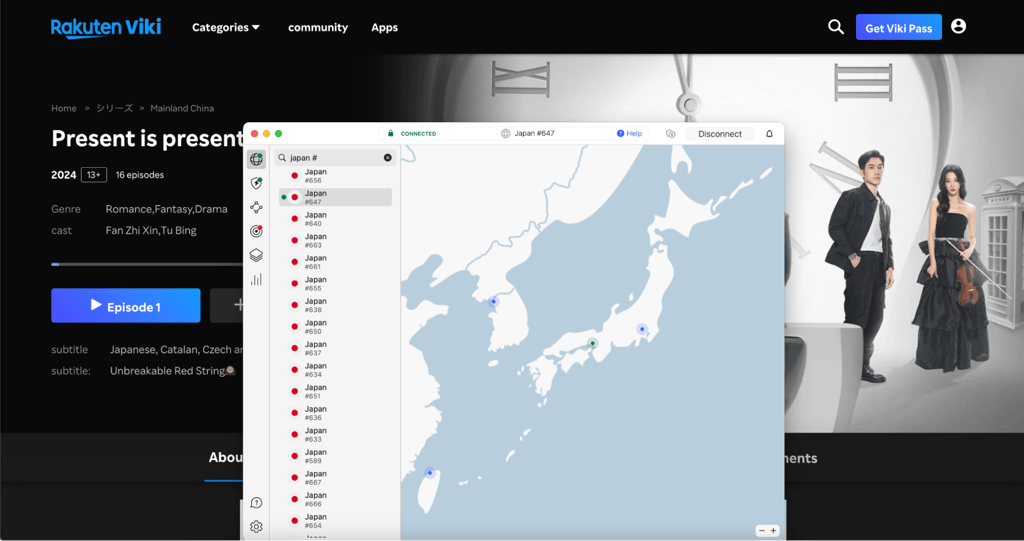
Task: Open the user account profile icon
Action: pos(958,26)
